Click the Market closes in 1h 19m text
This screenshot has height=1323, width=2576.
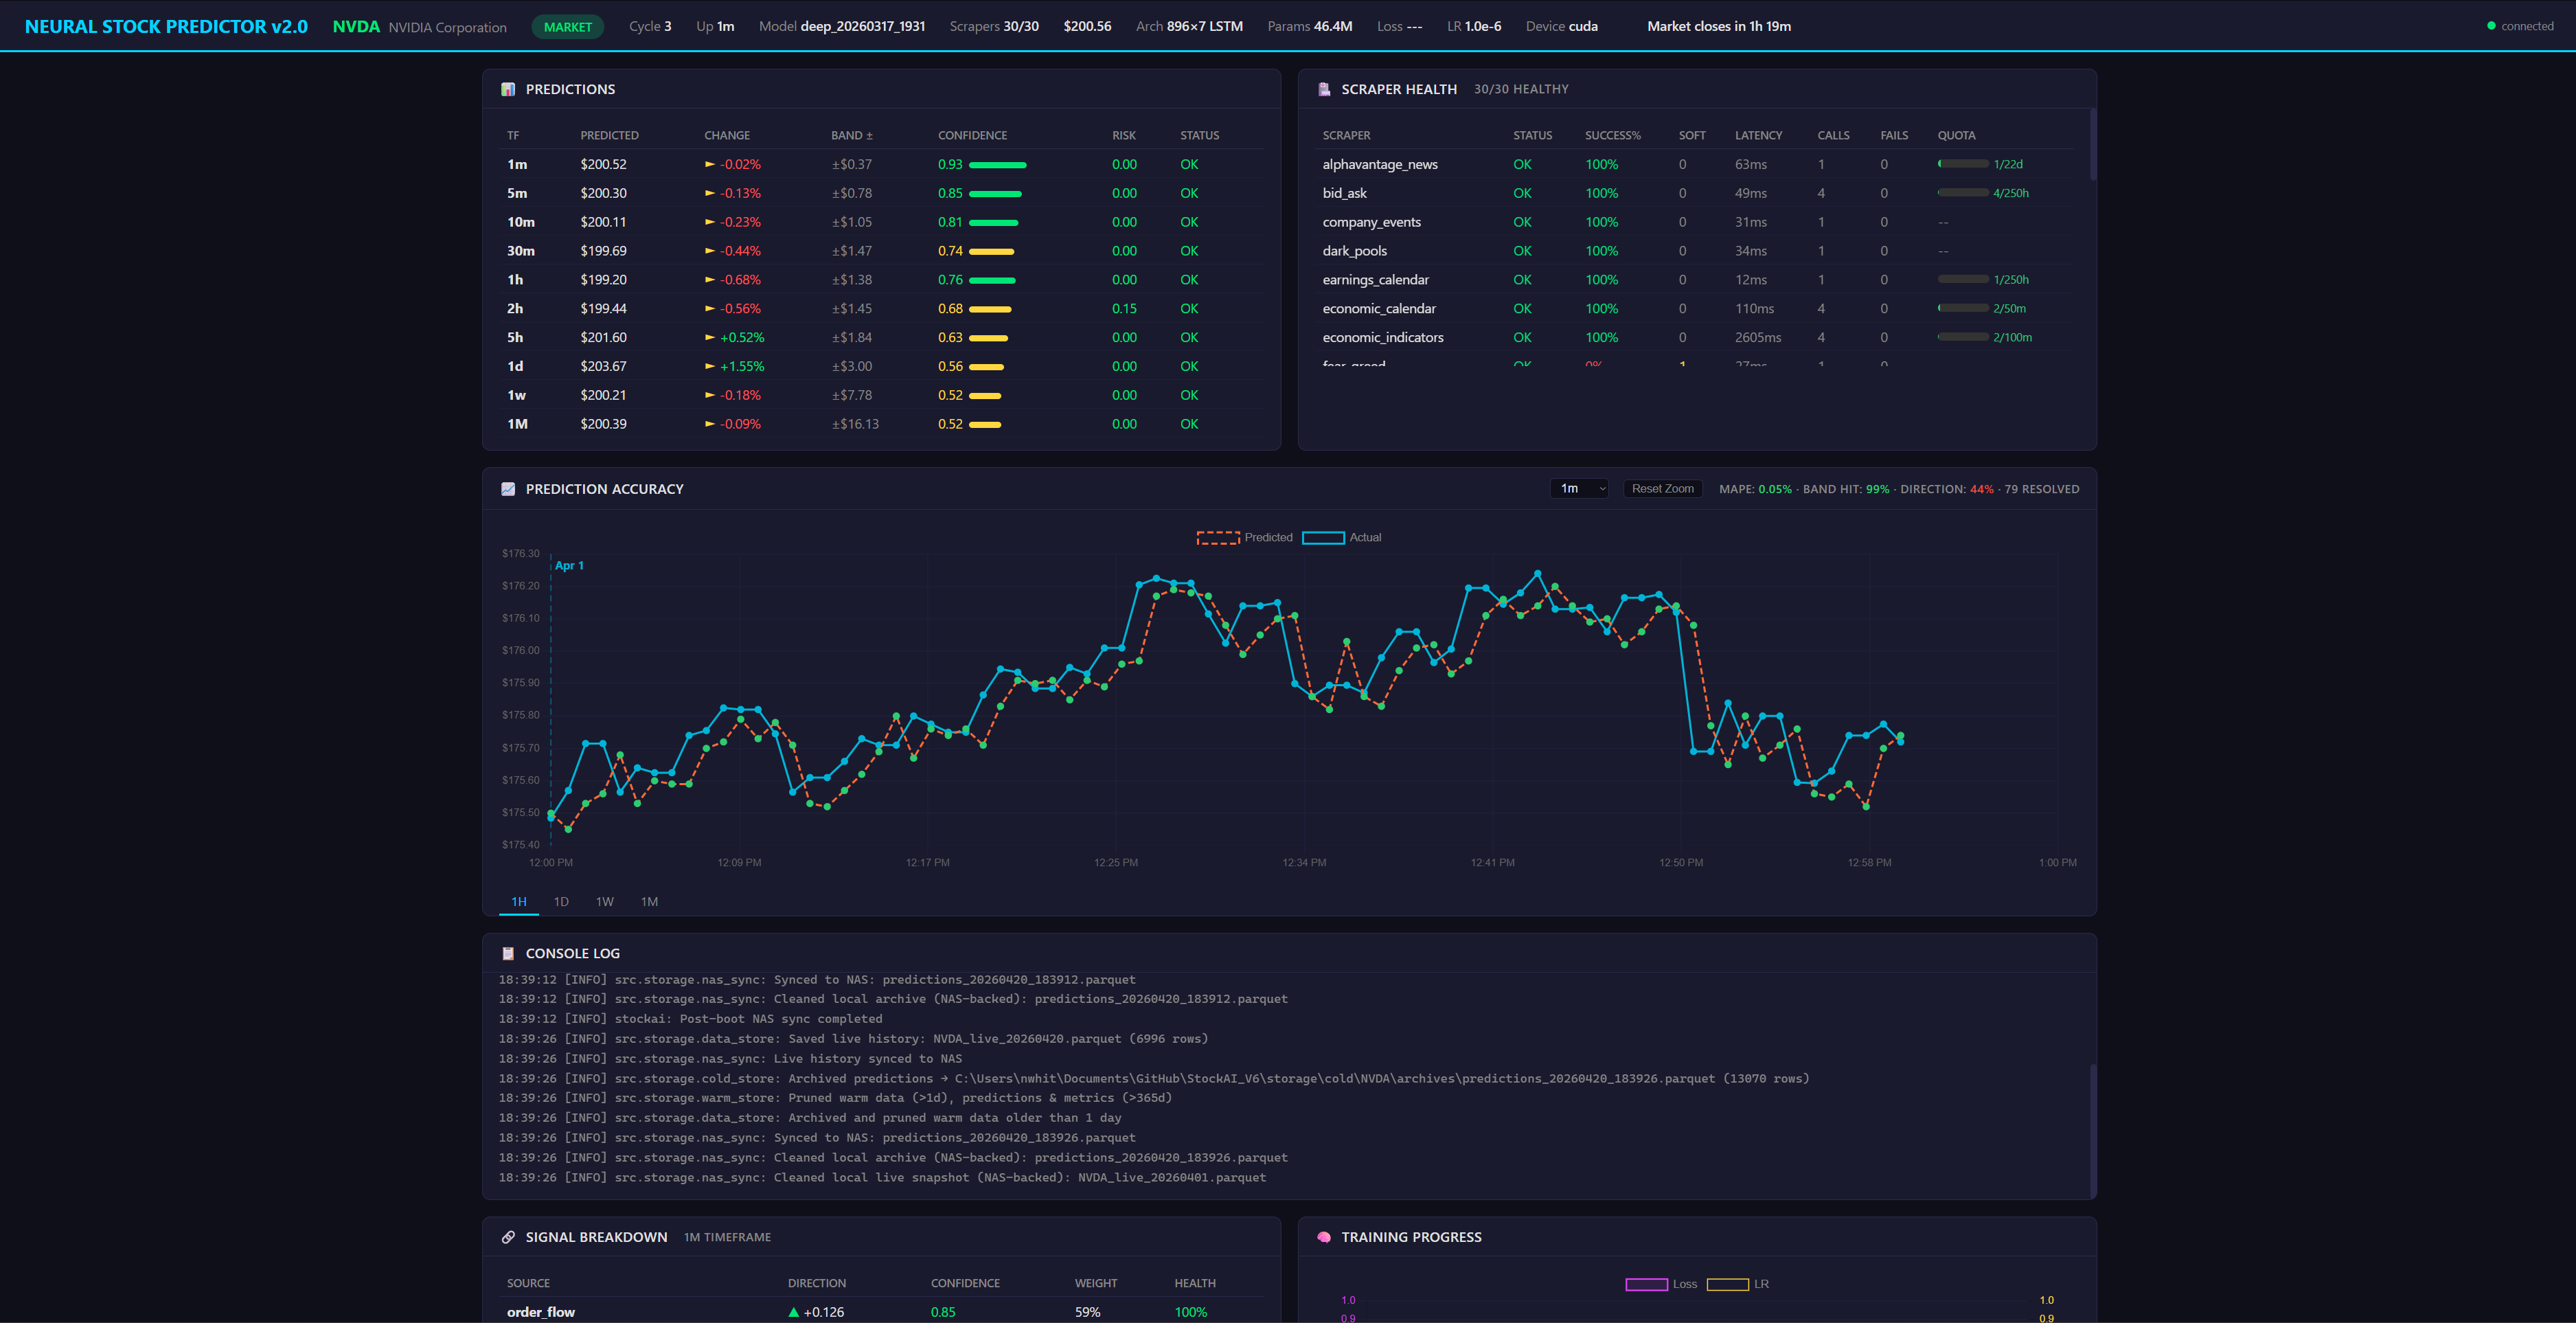coord(1718,26)
